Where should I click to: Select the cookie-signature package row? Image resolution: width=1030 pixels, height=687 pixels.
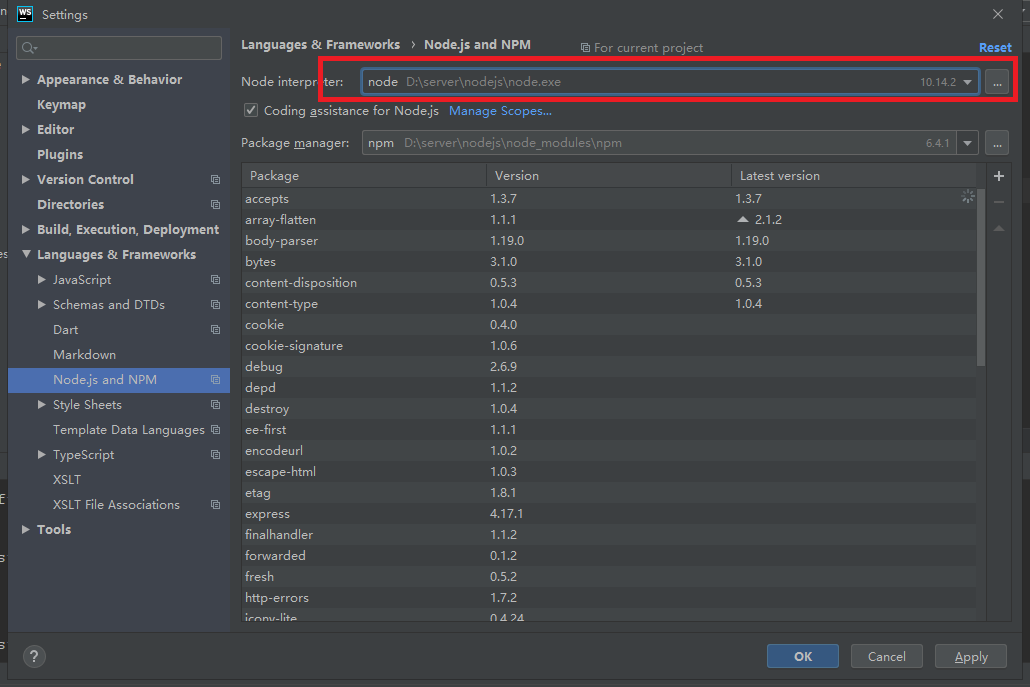coord(608,345)
